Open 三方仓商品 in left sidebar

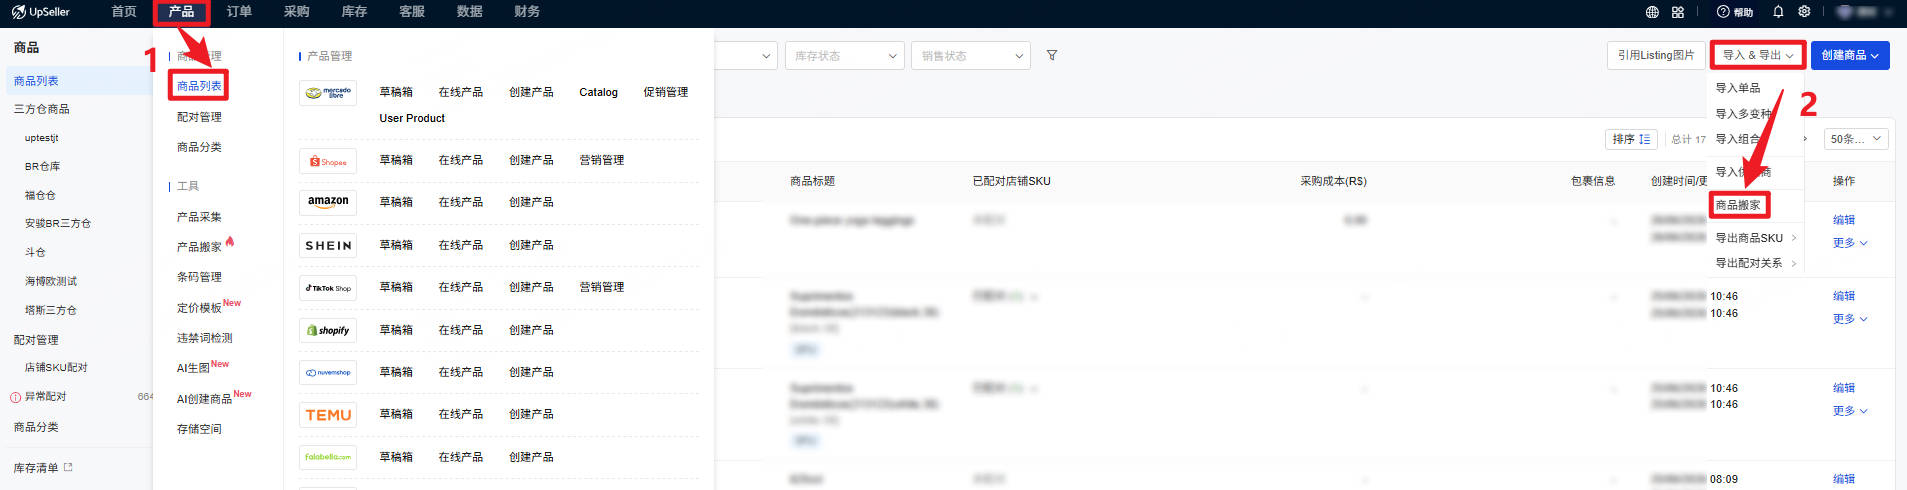pos(42,109)
